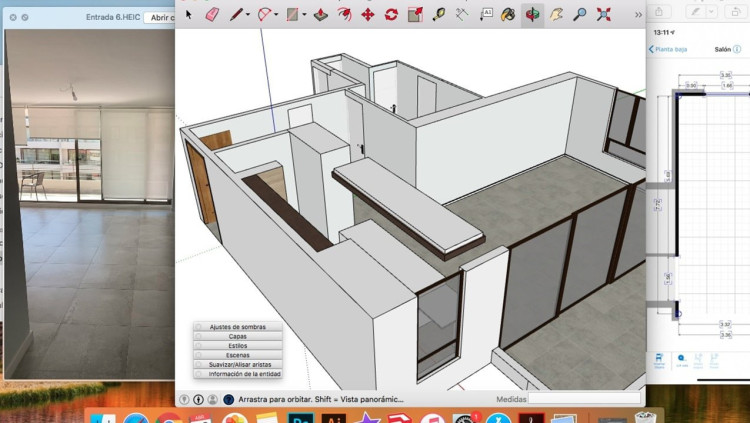750x423 pixels.
Task: Open the Estilos panel
Action: pos(238,345)
